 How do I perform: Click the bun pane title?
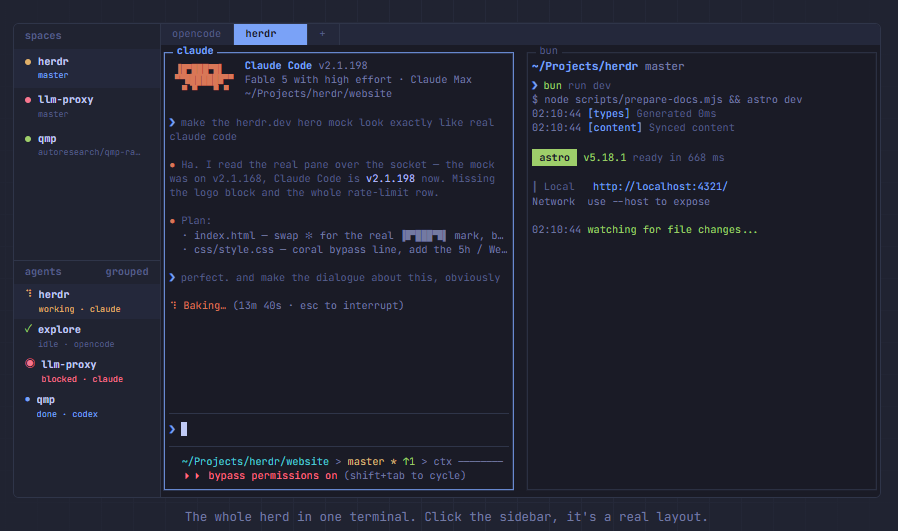point(548,50)
